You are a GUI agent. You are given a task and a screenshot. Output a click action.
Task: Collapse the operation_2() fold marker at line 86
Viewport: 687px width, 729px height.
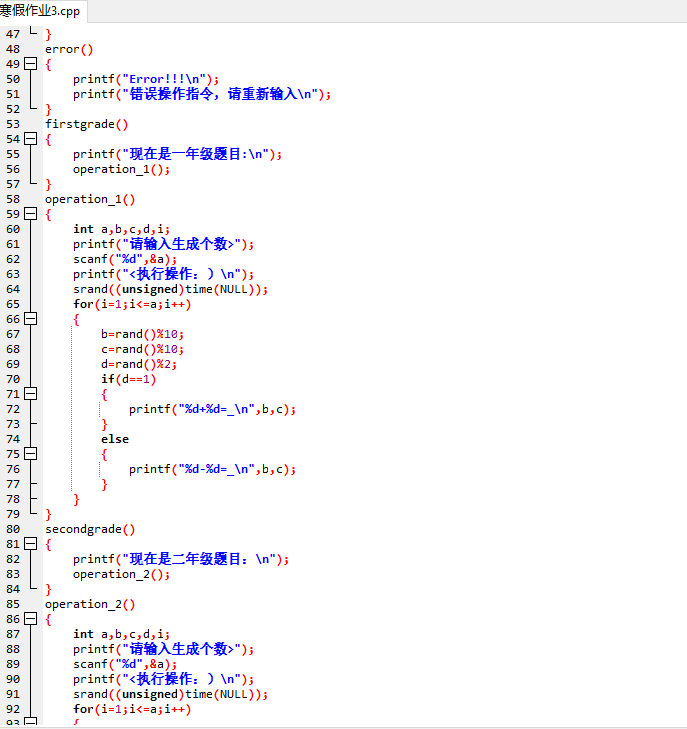click(x=31, y=619)
